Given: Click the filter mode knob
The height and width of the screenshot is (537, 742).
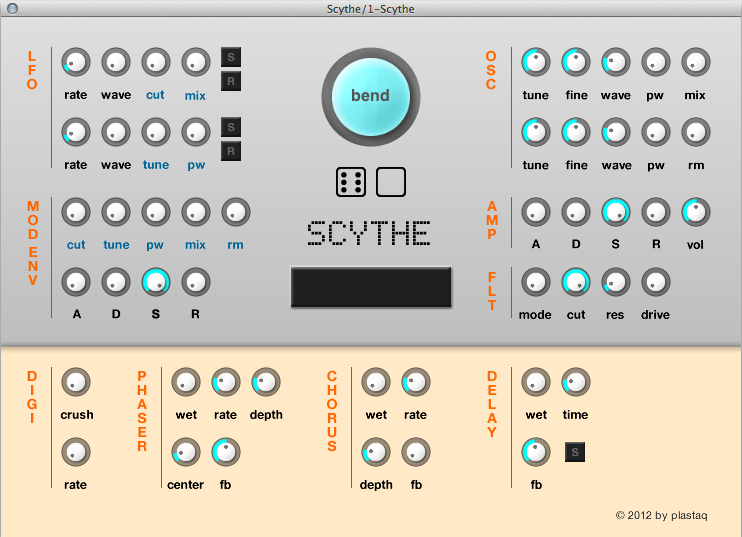Looking at the screenshot, I should click(536, 282).
